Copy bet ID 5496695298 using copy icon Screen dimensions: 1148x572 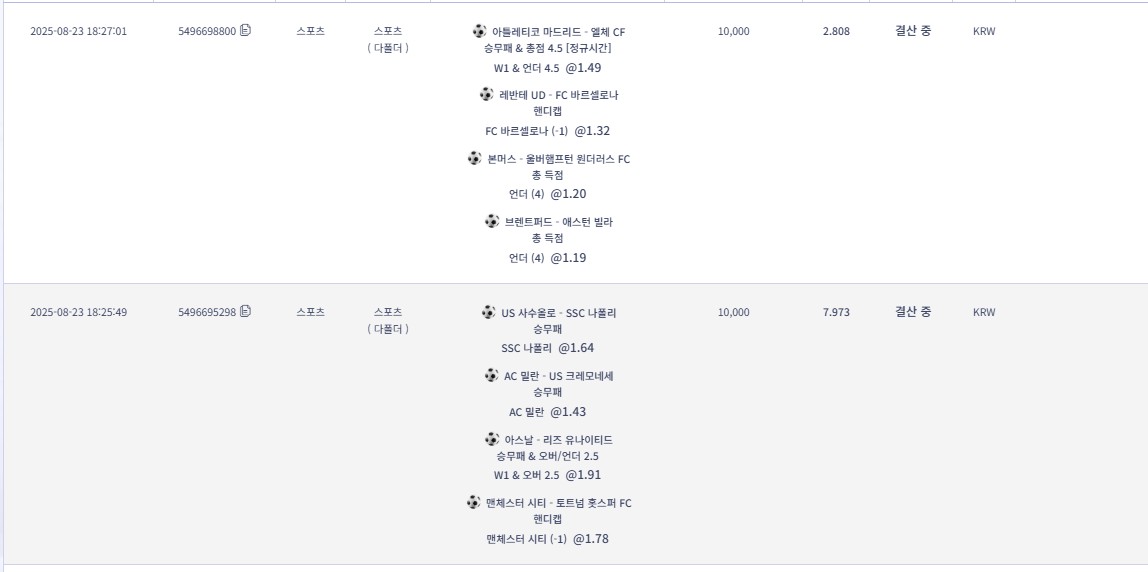coord(246,311)
